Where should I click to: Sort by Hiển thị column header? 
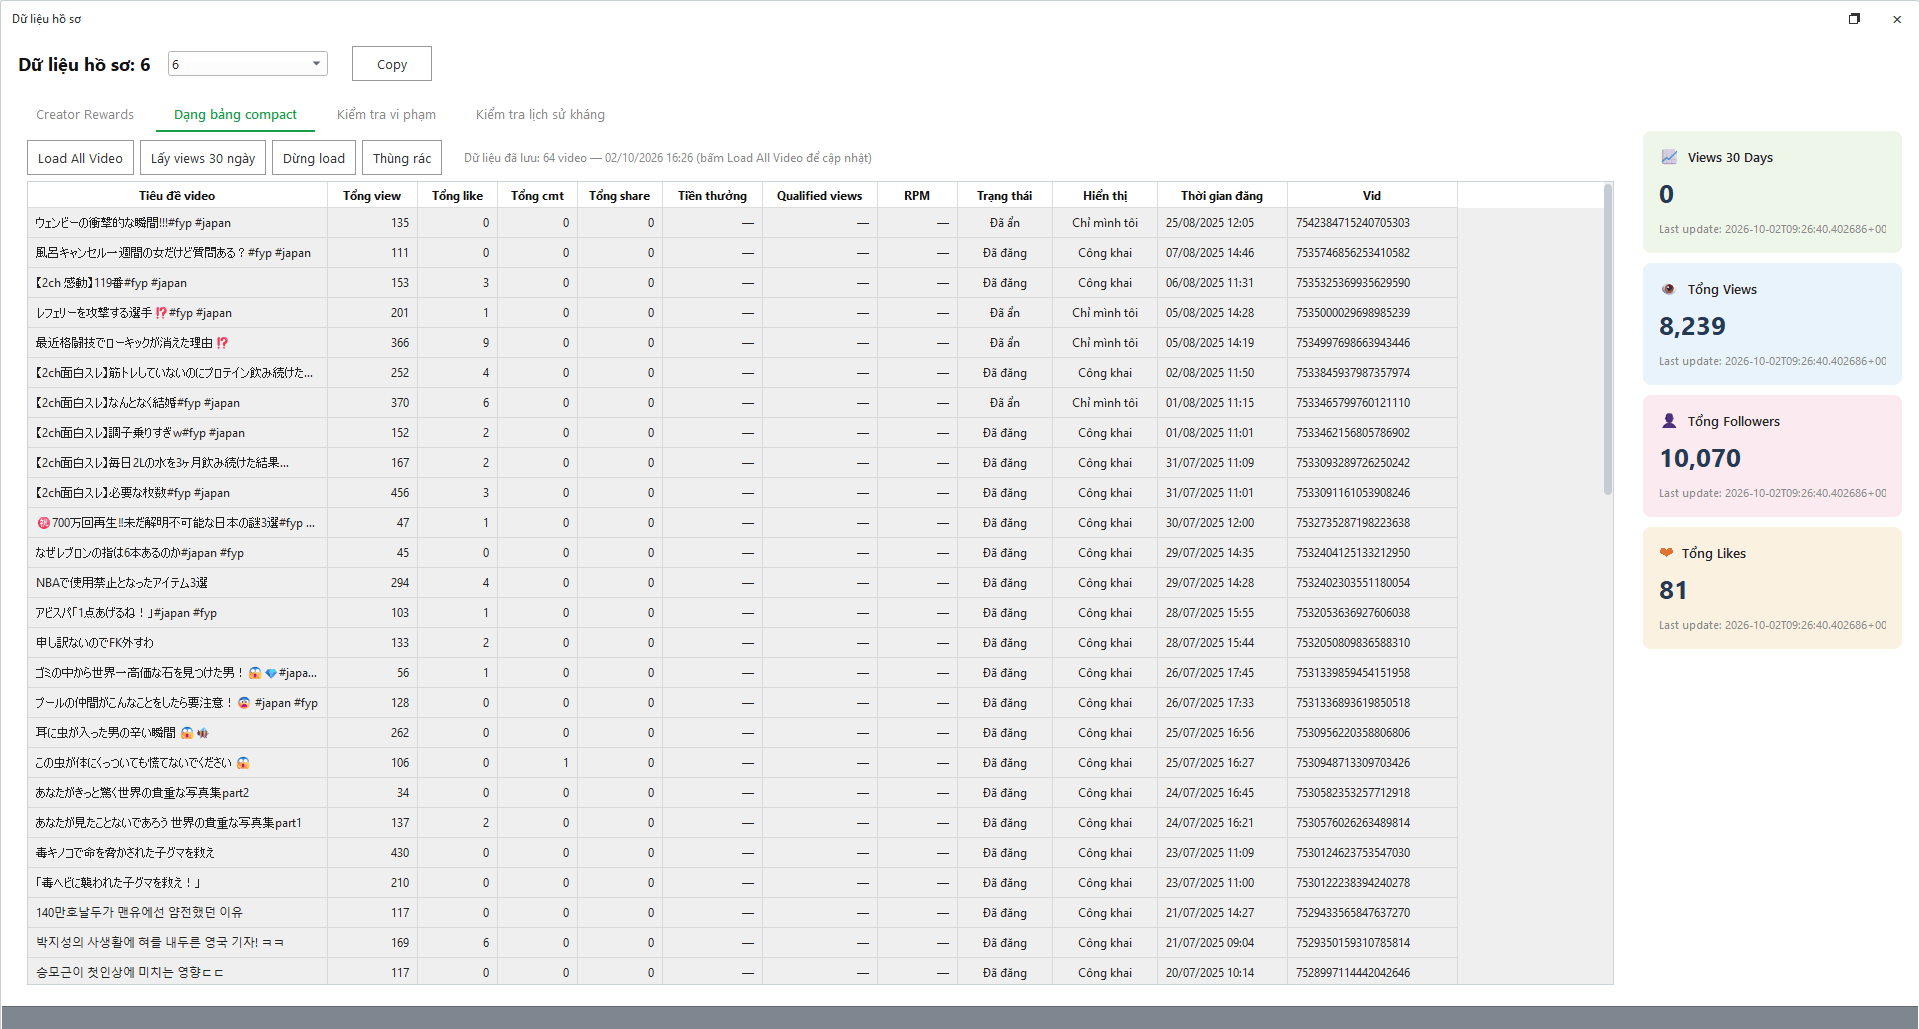point(1105,195)
